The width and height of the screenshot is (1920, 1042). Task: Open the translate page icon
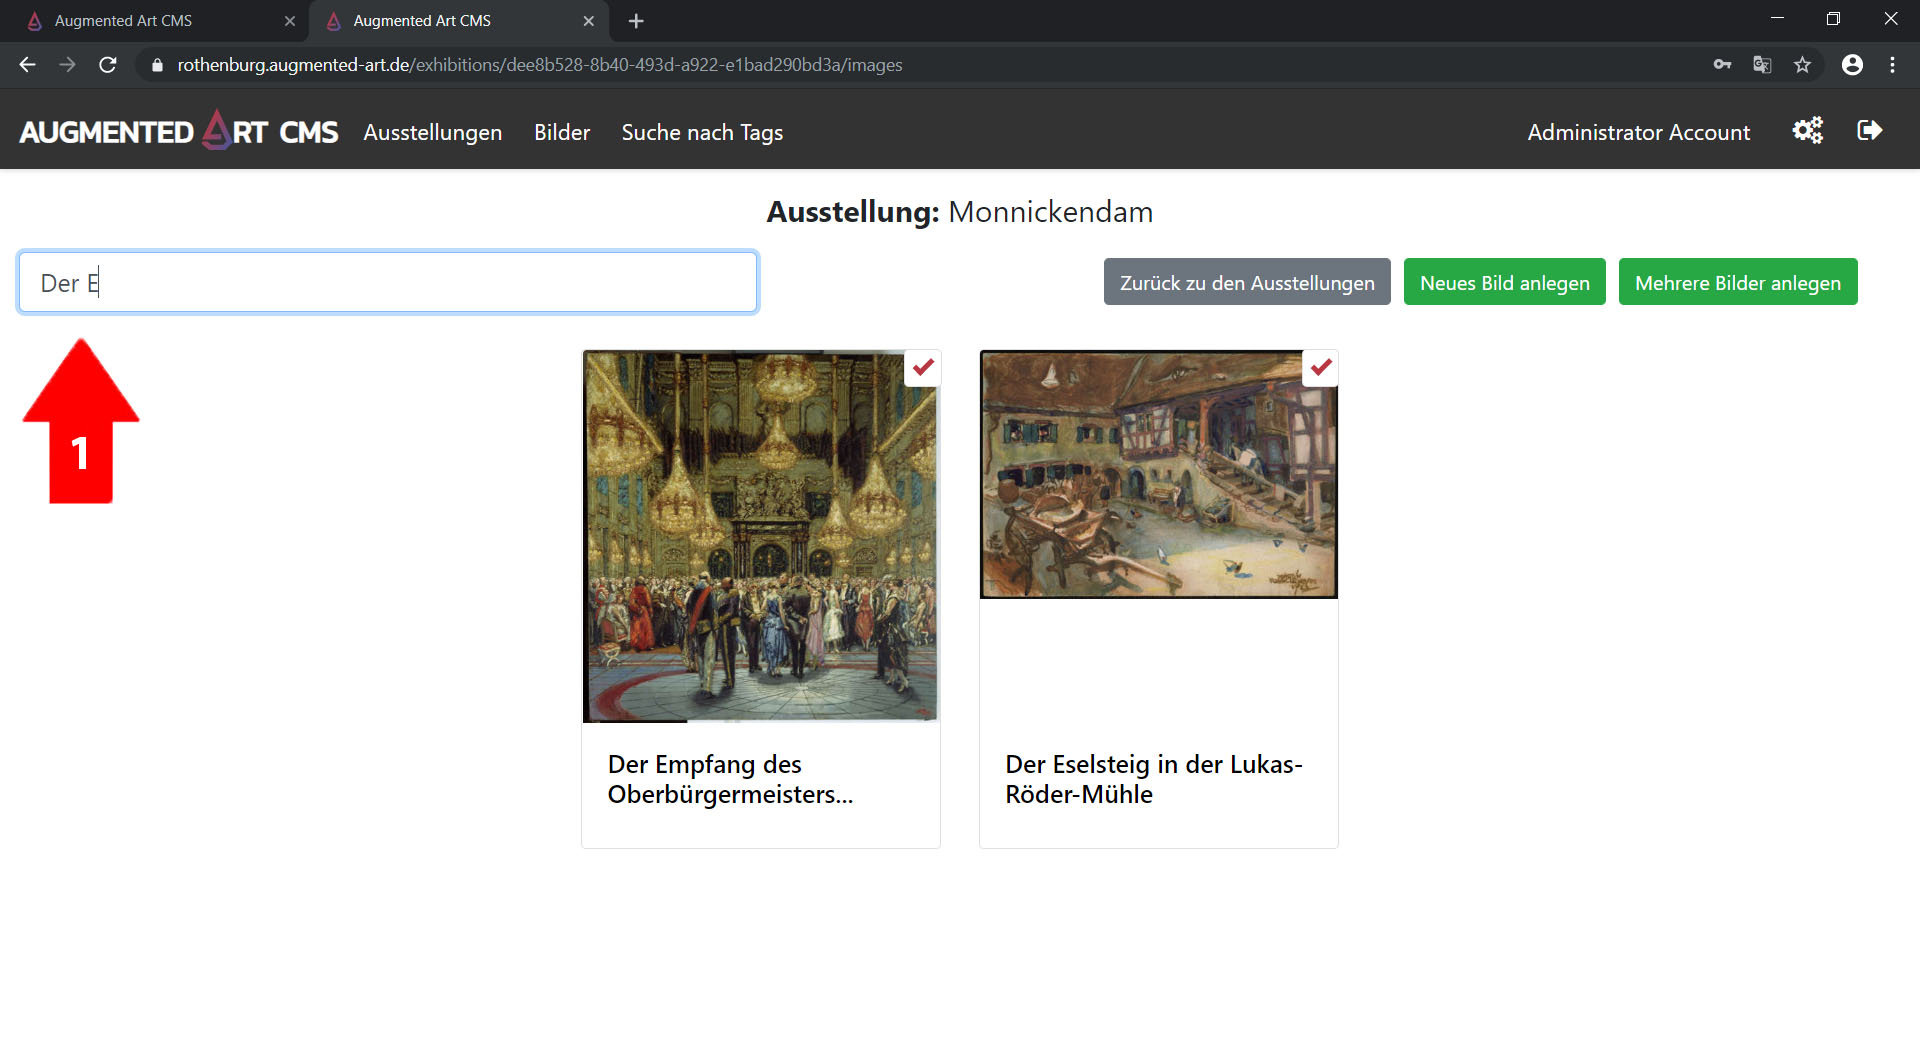tap(1762, 65)
